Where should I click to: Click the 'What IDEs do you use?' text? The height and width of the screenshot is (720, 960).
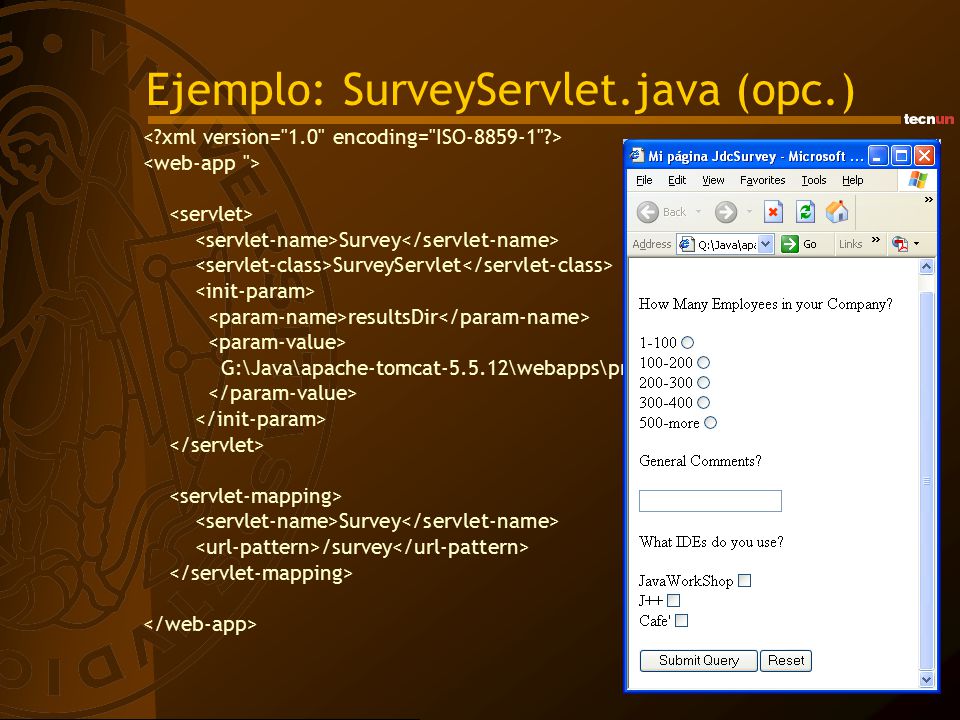(x=711, y=542)
